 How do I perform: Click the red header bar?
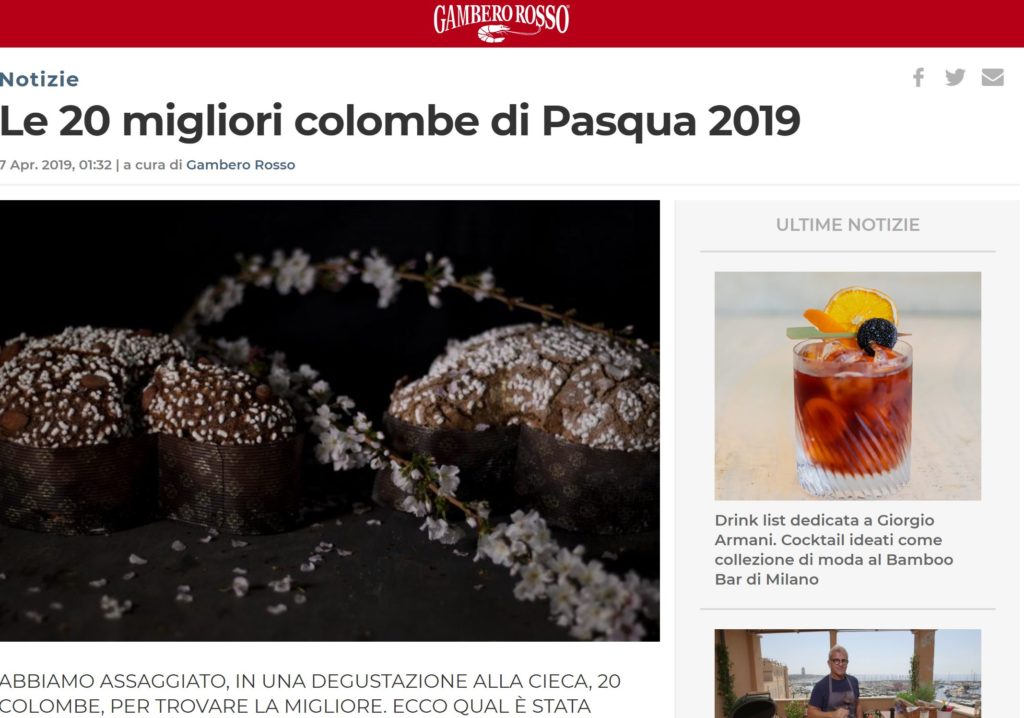coord(512,24)
